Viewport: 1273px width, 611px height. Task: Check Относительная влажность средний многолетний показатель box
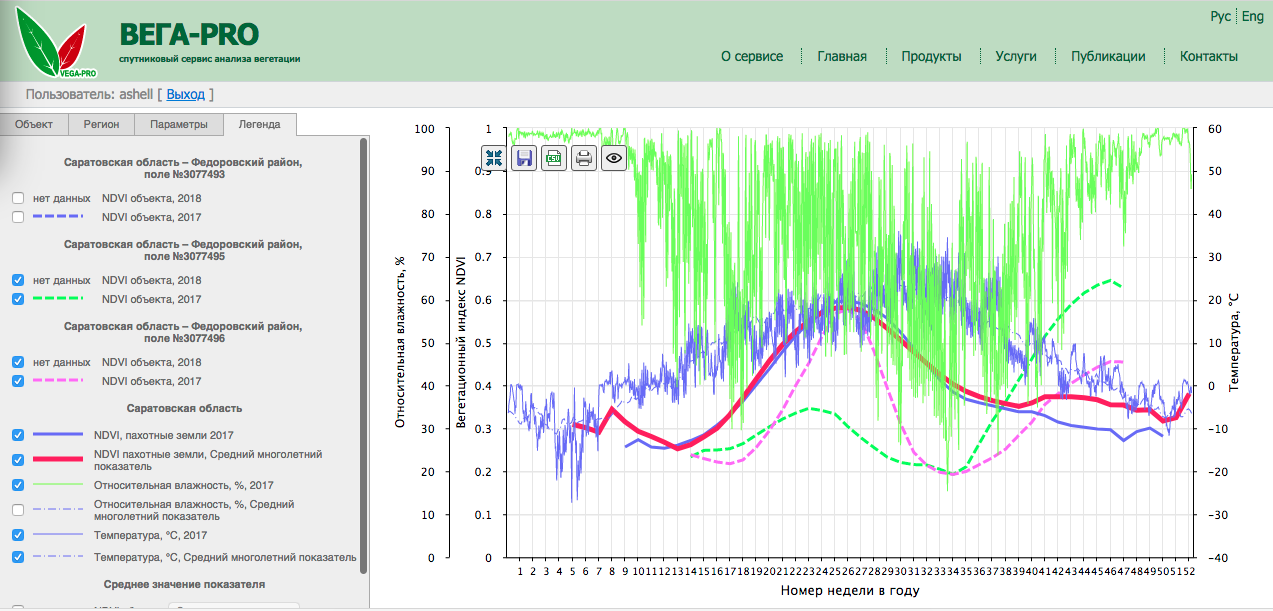(18, 510)
